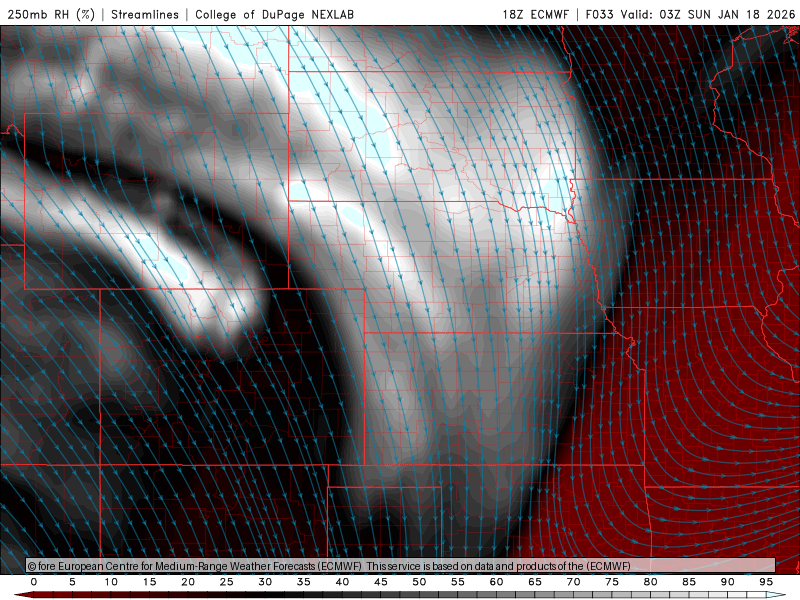Select the '55' color scale label
The width and height of the screenshot is (800, 600).
tap(458, 582)
